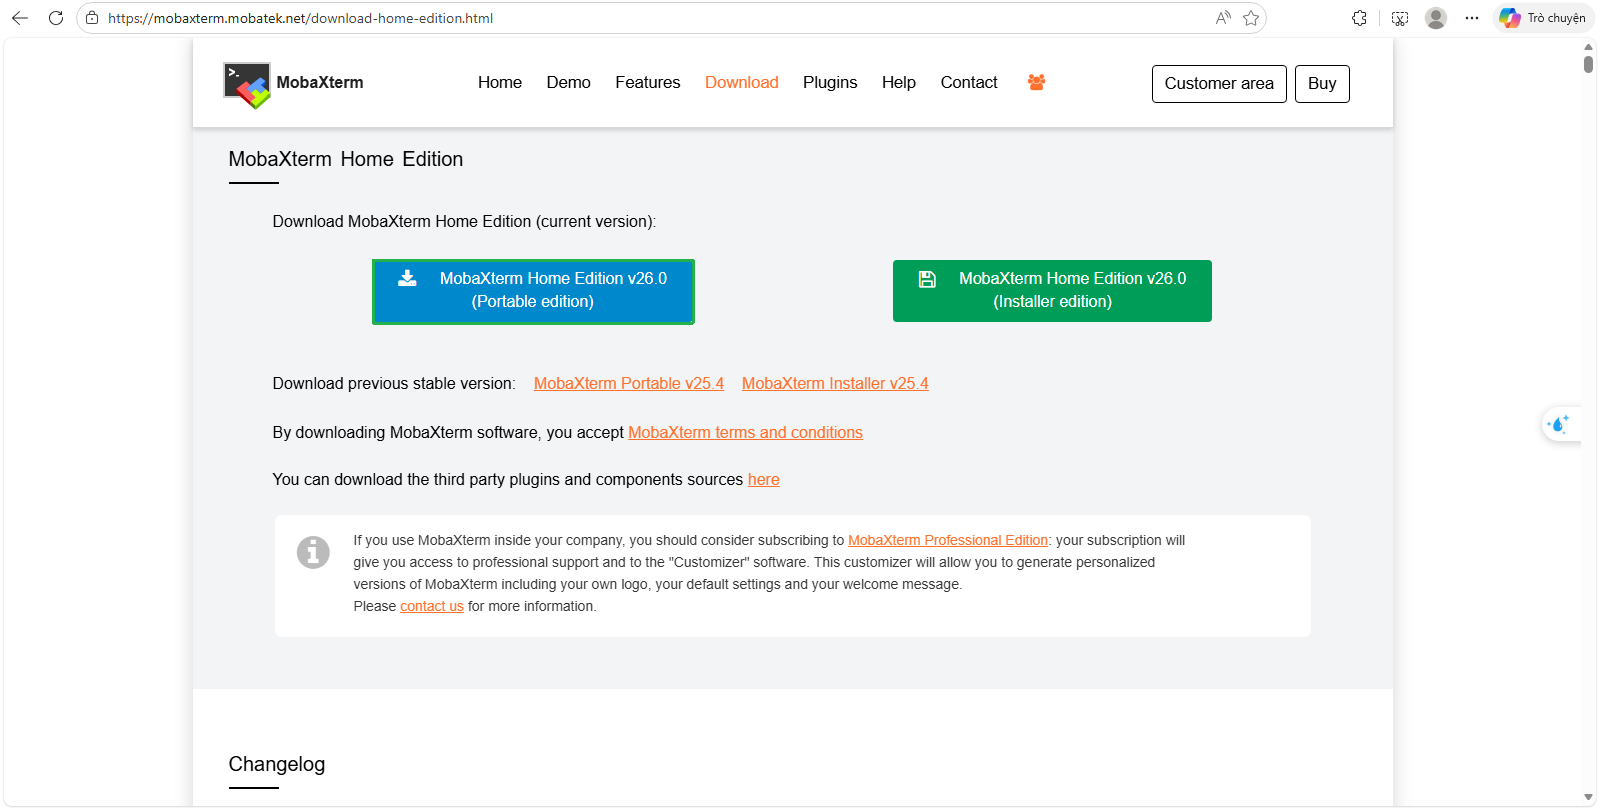Open the Help navigation item
1600x810 pixels.
click(x=899, y=82)
